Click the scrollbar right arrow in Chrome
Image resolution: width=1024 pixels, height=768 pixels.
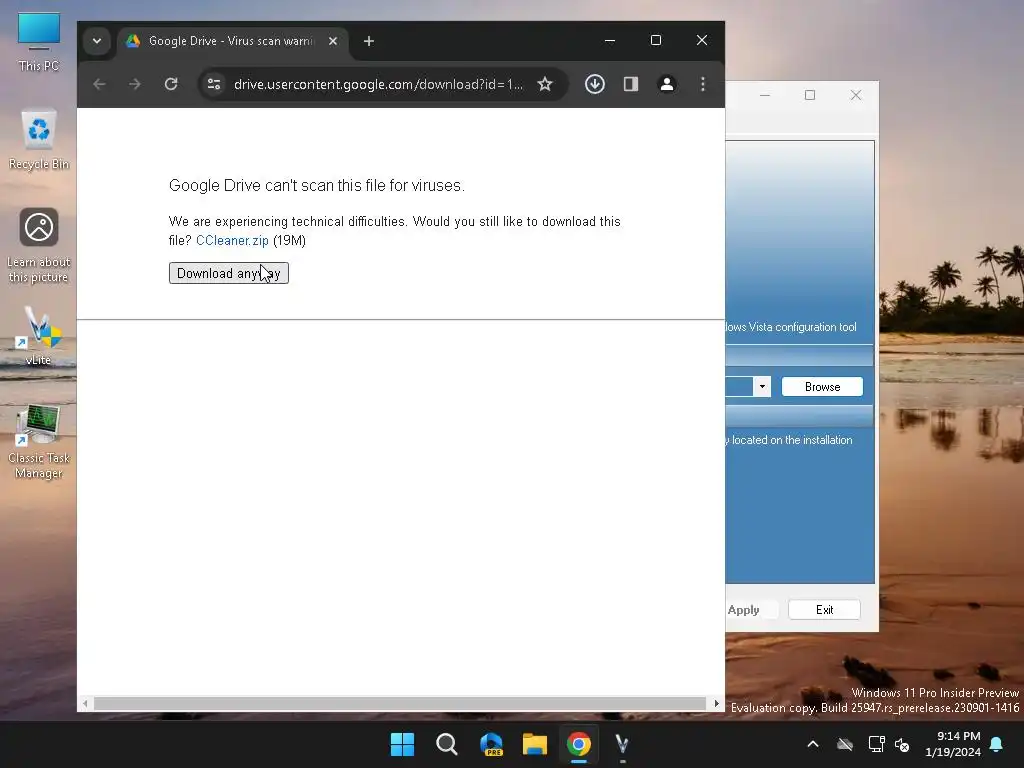click(716, 703)
